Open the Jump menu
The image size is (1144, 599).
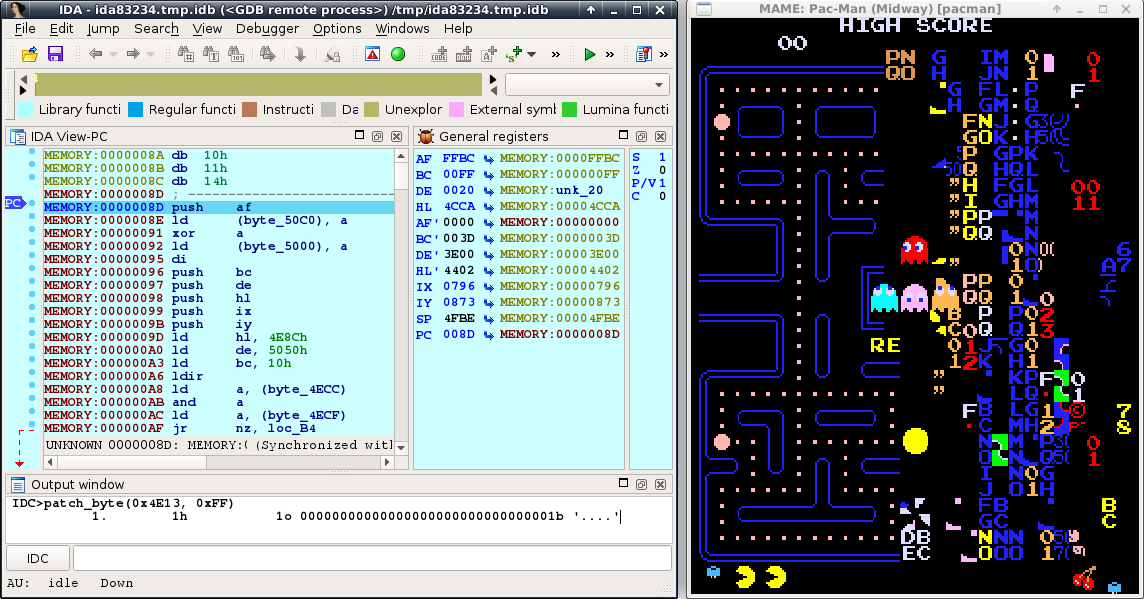tap(103, 28)
